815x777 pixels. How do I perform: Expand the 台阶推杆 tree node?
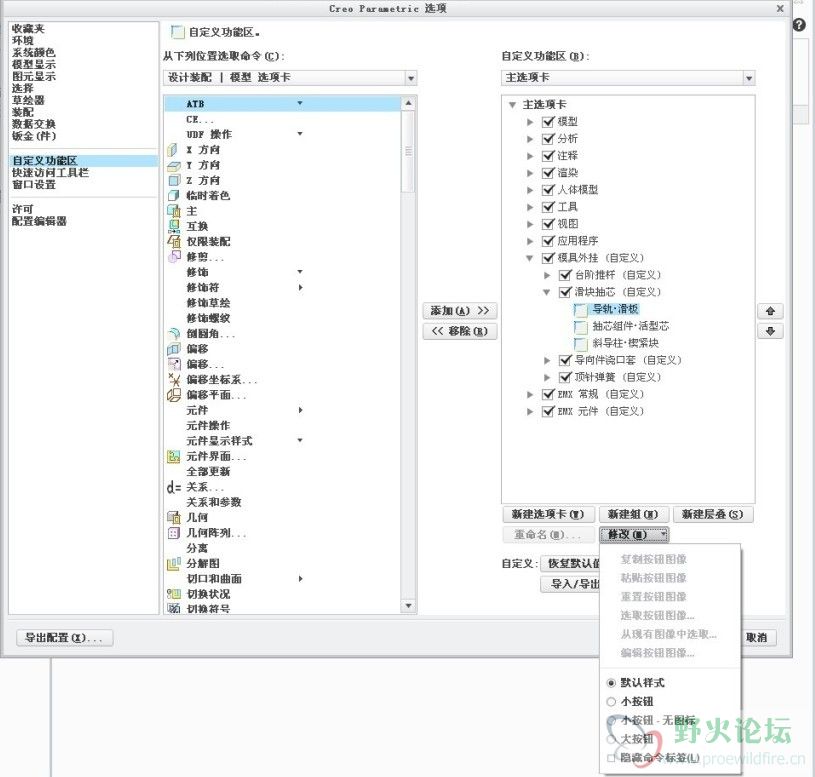point(547,275)
